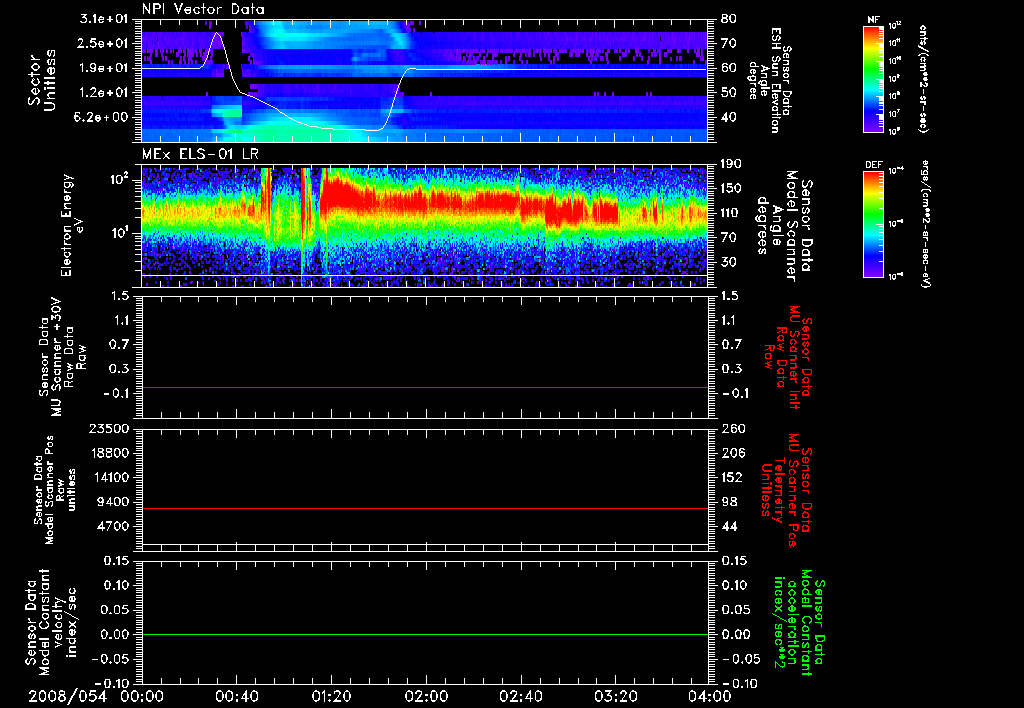The height and width of the screenshot is (708, 1024).
Task: Click the "1.9e+01" sector tick value
Action: (104, 68)
